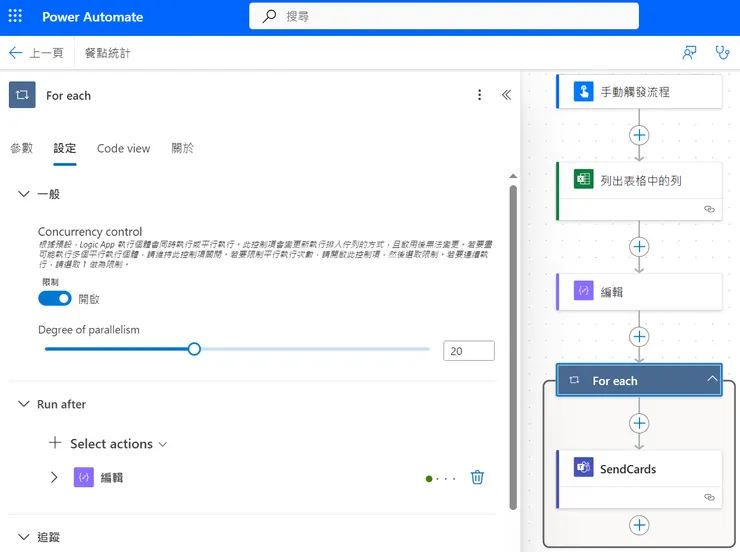Click the run-after status dots for 編輯
This screenshot has width=740, height=552.
440,478
